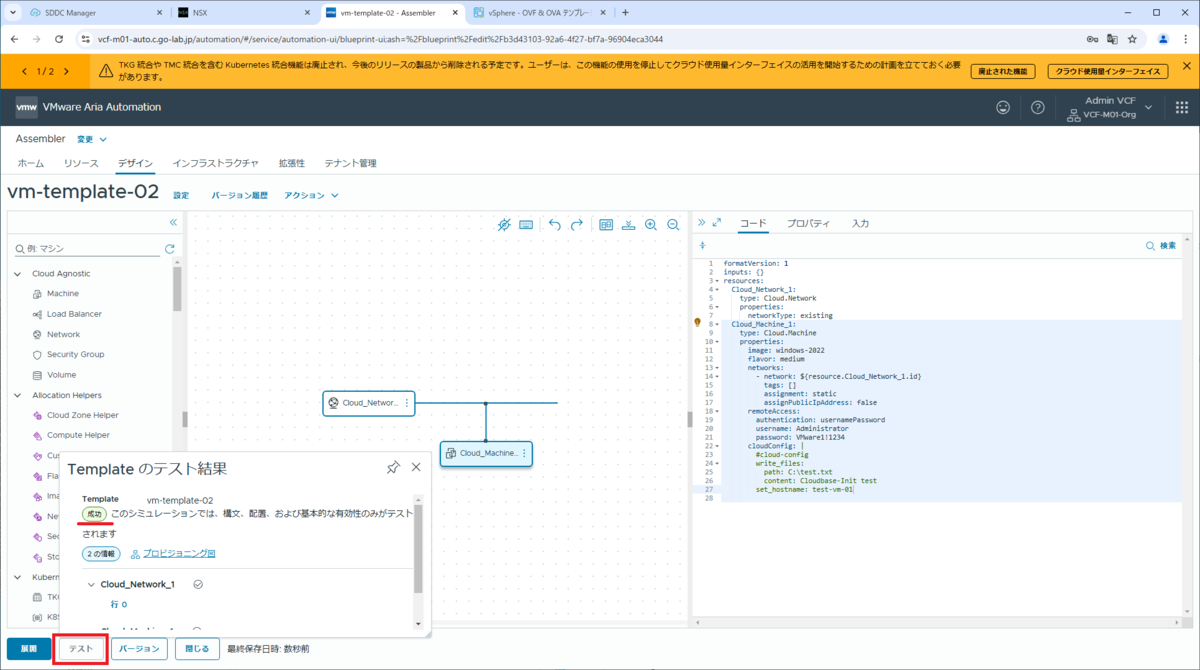The height and width of the screenshot is (670, 1200).
Task: Select Security Group in resource palette
Action: (x=75, y=354)
